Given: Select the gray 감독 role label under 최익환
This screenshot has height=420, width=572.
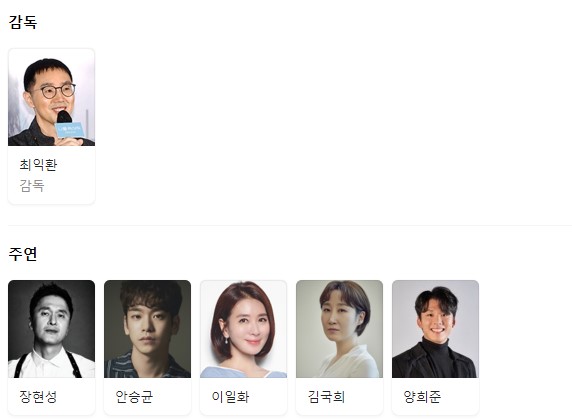Looking at the screenshot, I should (x=32, y=186).
